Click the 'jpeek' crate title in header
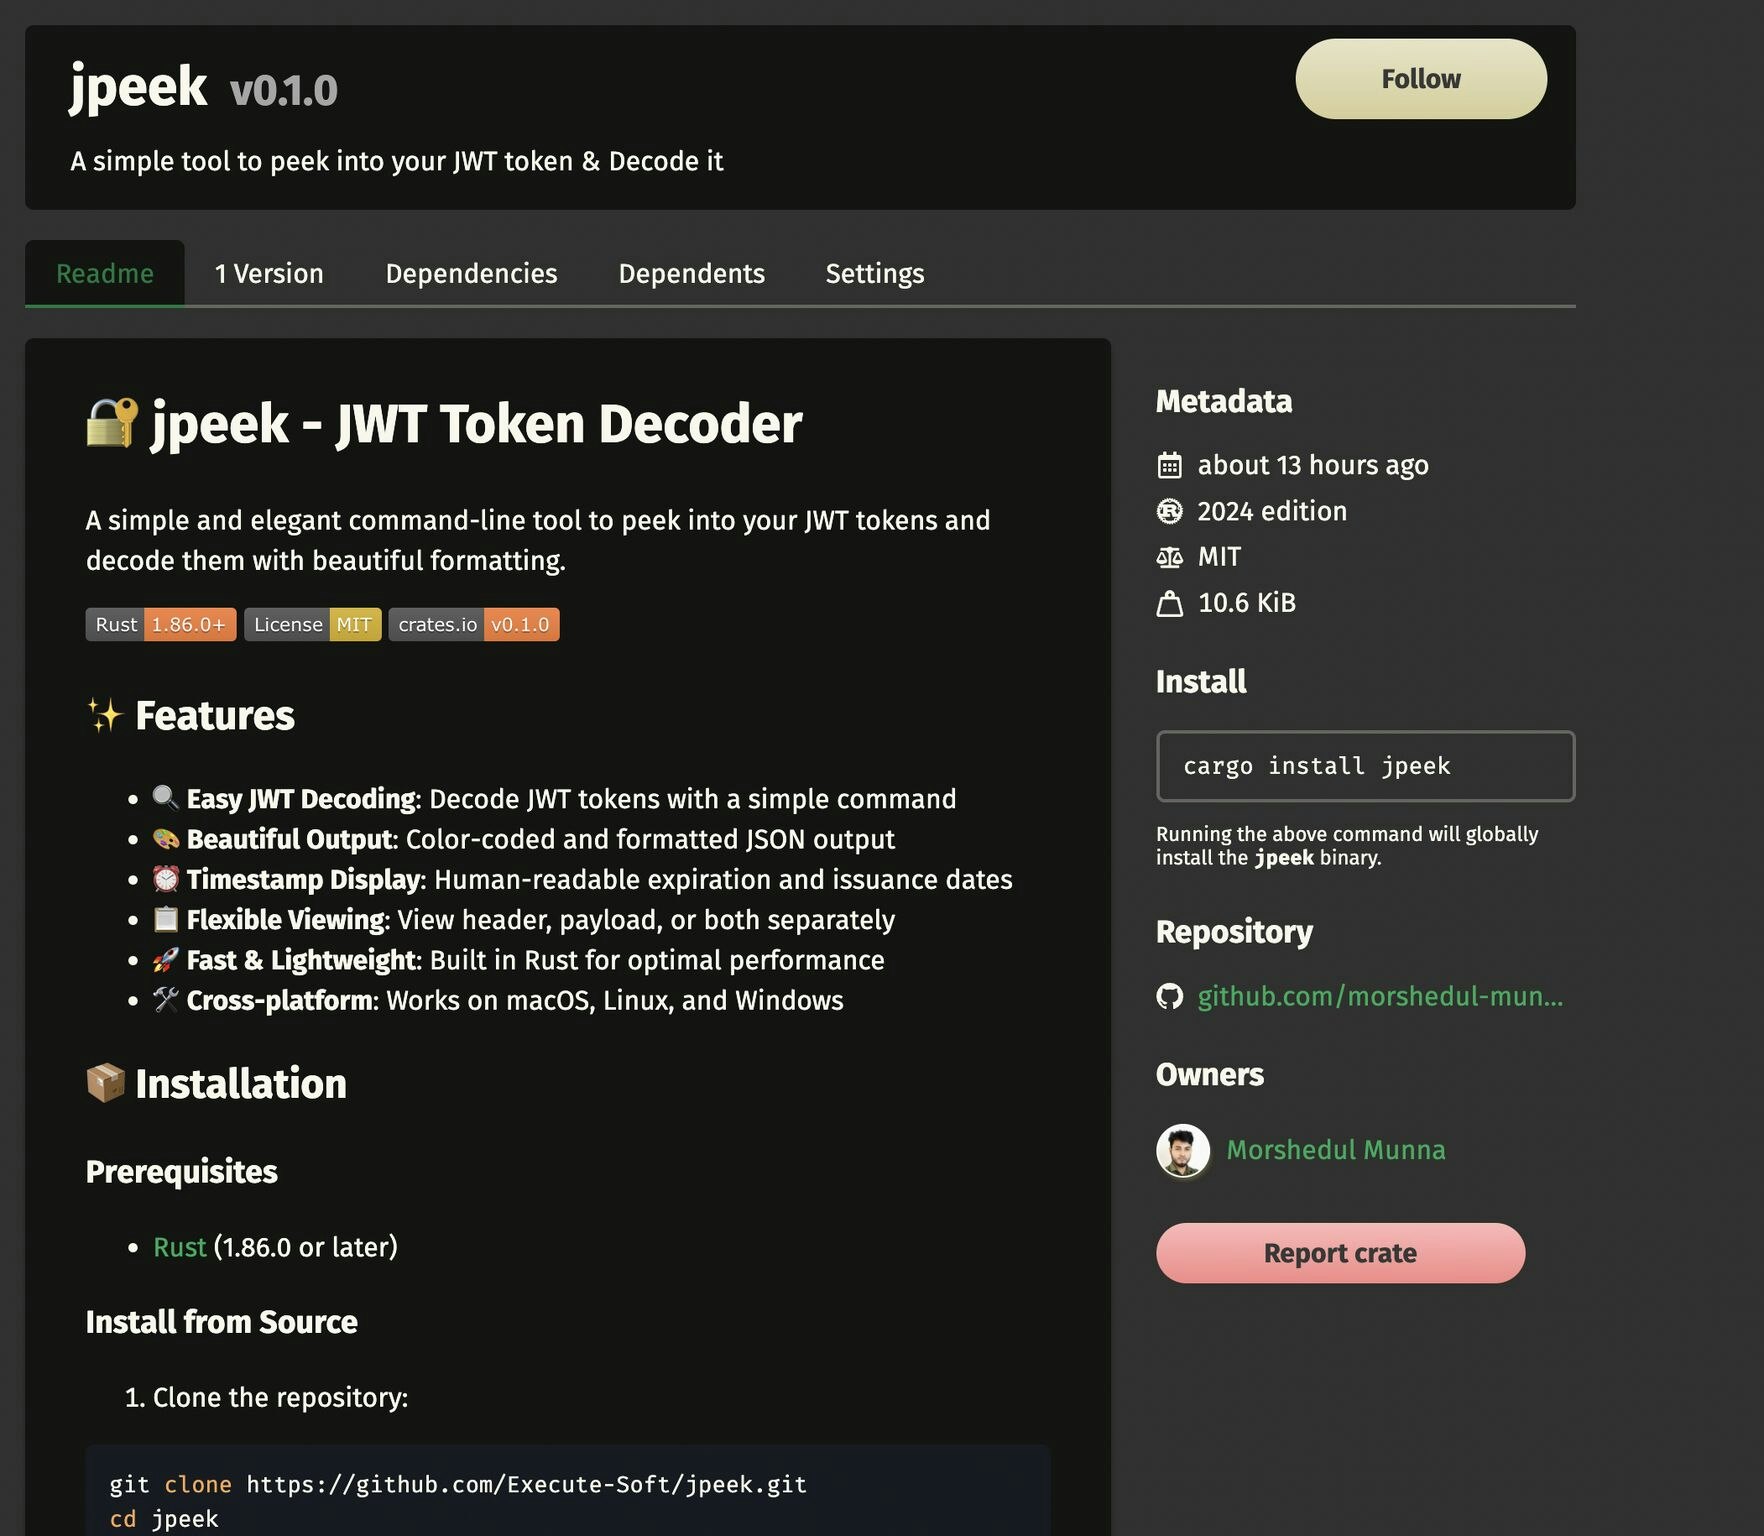The width and height of the screenshot is (1764, 1536). pos(138,86)
